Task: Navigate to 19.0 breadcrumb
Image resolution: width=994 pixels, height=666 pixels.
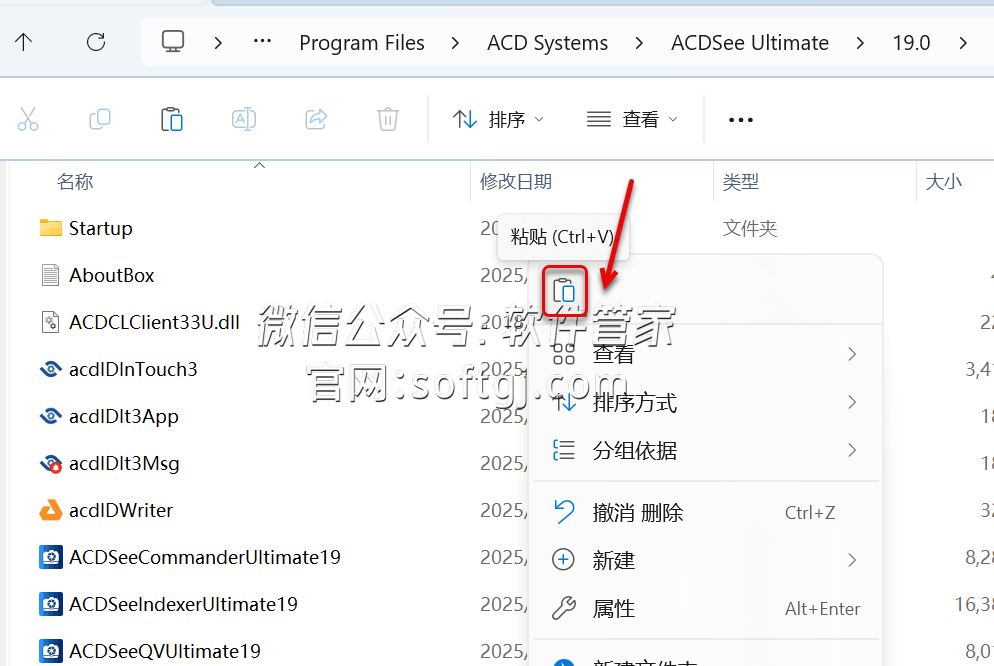Action: point(911,42)
